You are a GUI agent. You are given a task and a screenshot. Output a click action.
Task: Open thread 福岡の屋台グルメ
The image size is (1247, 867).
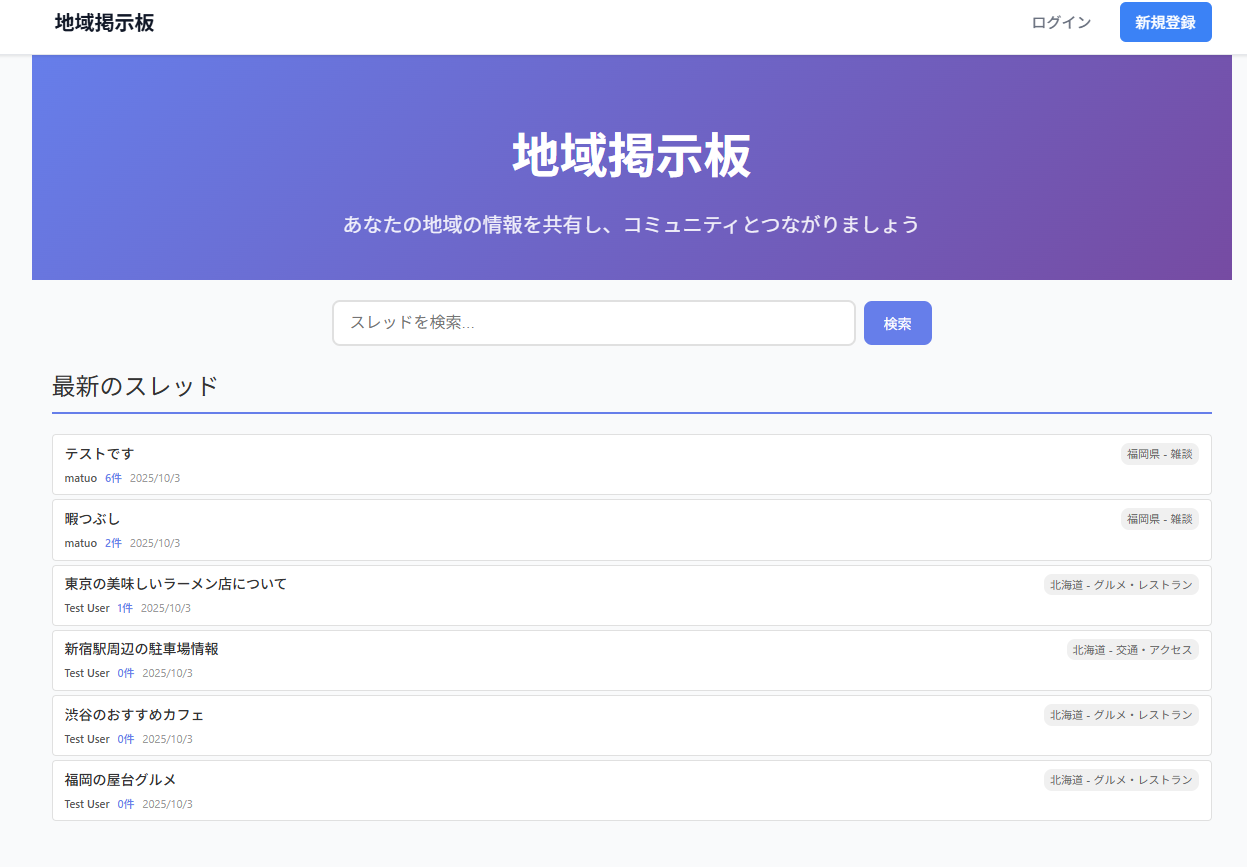click(x=120, y=780)
